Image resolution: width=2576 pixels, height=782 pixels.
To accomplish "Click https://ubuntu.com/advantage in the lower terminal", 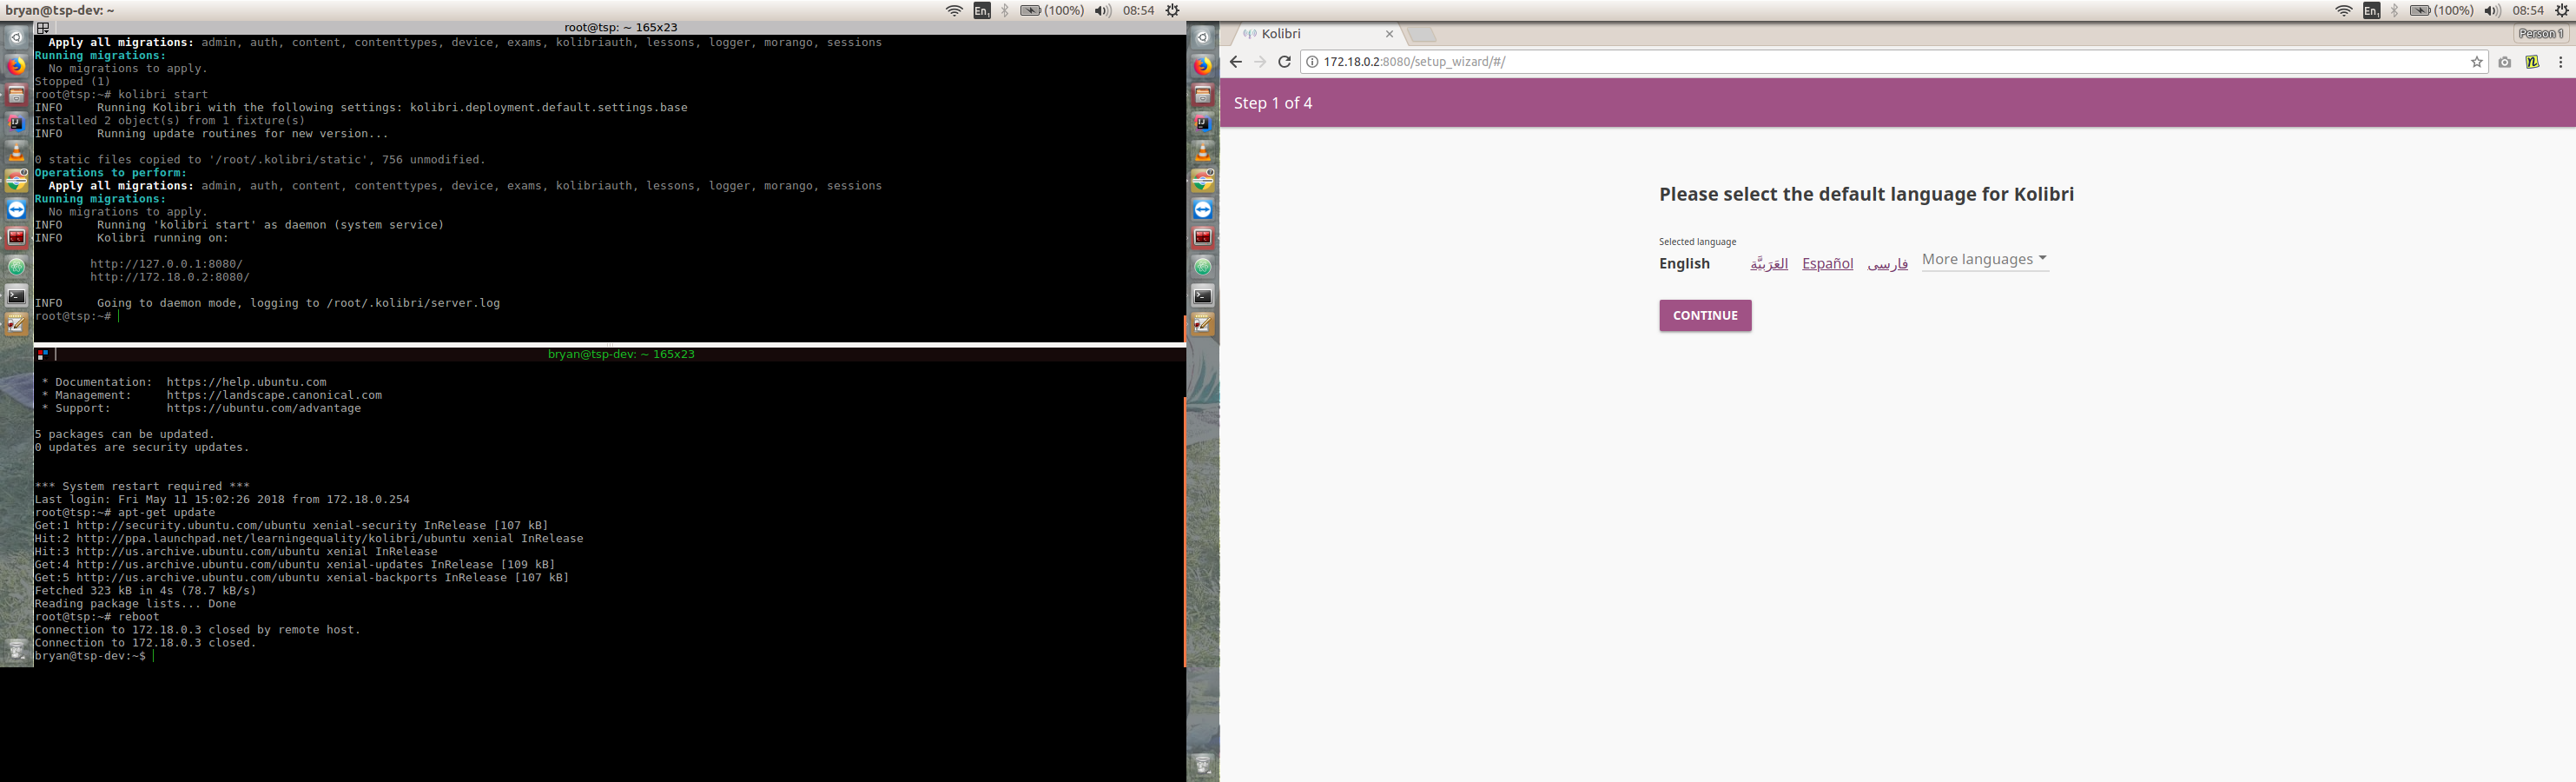I will pyautogui.click(x=264, y=408).
